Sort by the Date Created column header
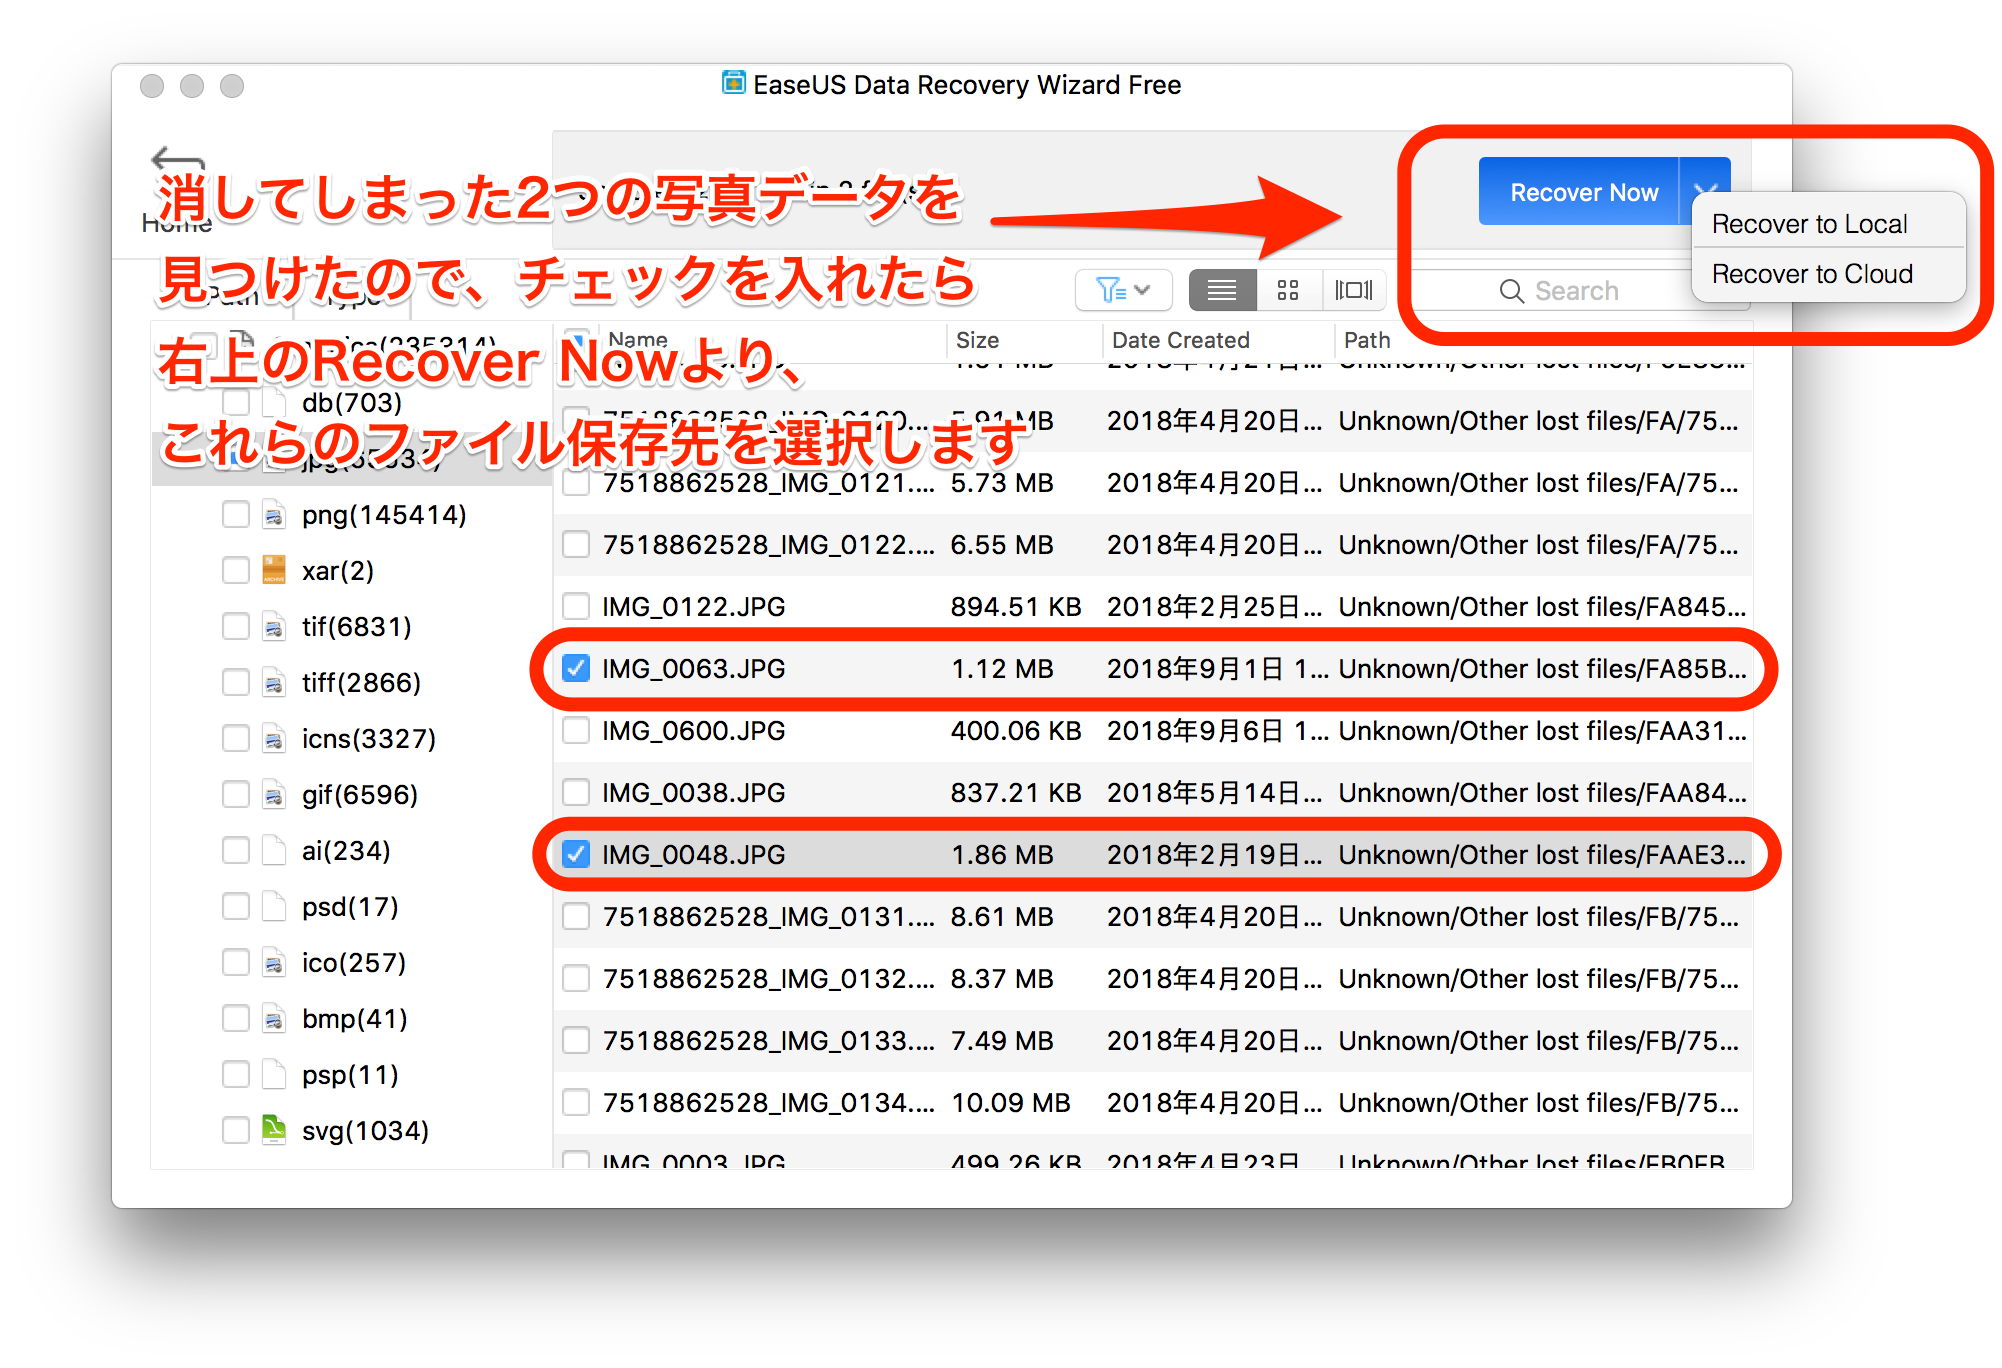The width and height of the screenshot is (2002, 1368). (1180, 340)
